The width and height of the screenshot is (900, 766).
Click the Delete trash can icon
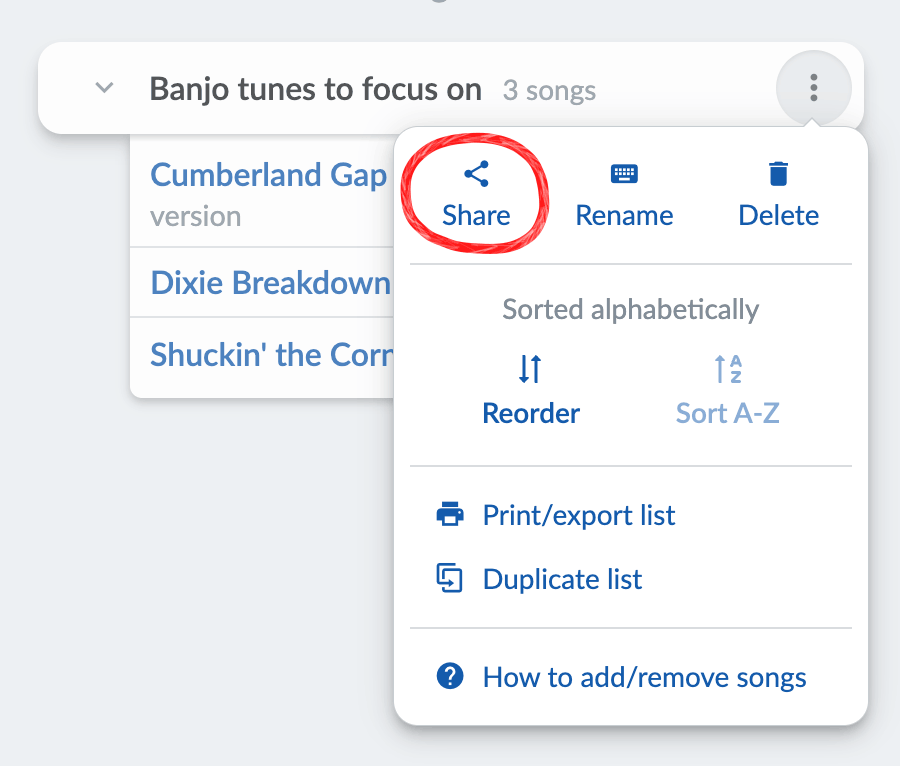pyautogui.click(x=778, y=174)
